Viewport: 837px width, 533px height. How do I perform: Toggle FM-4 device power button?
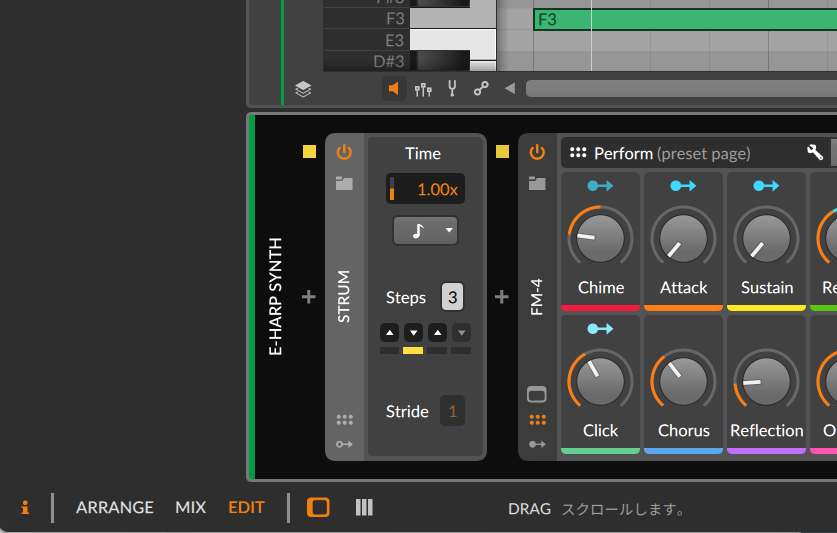537,152
